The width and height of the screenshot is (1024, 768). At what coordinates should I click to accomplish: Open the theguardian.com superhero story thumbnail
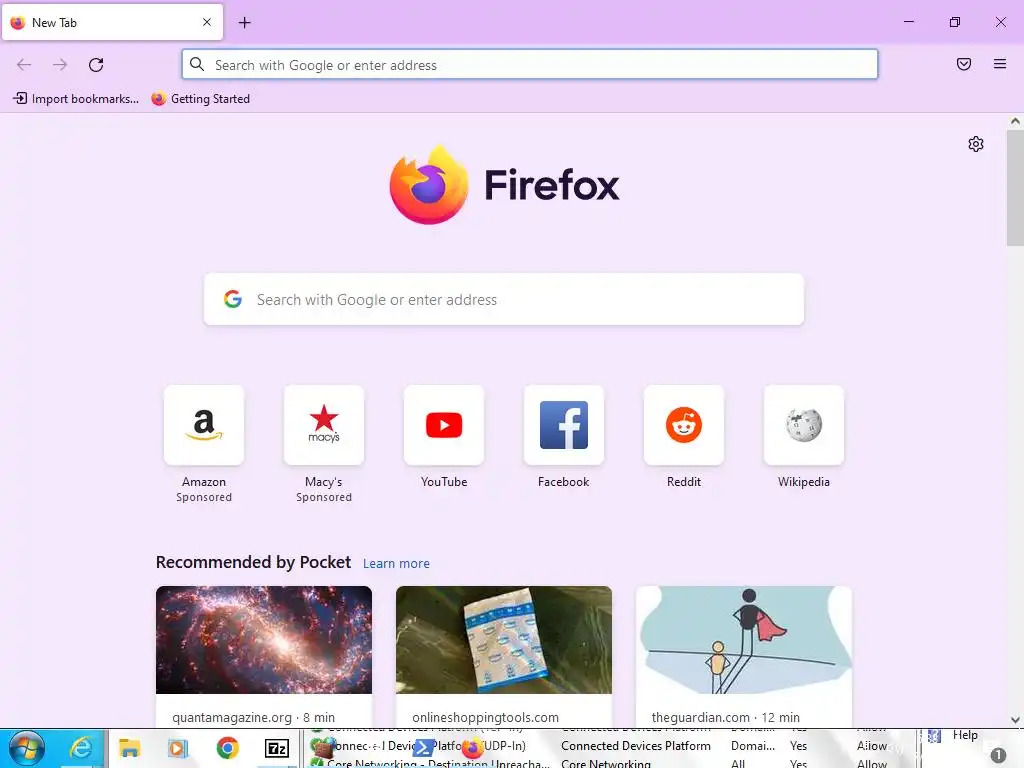744,640
